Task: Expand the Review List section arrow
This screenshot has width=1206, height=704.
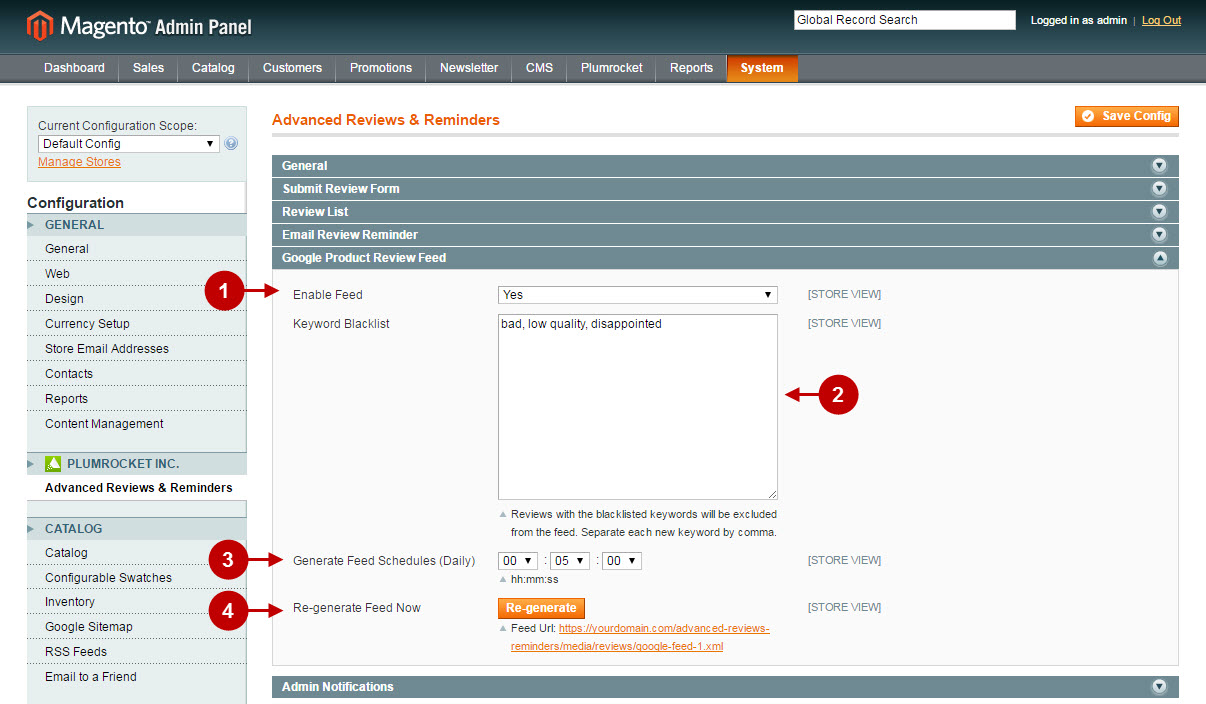Action: click(1159, 212)
